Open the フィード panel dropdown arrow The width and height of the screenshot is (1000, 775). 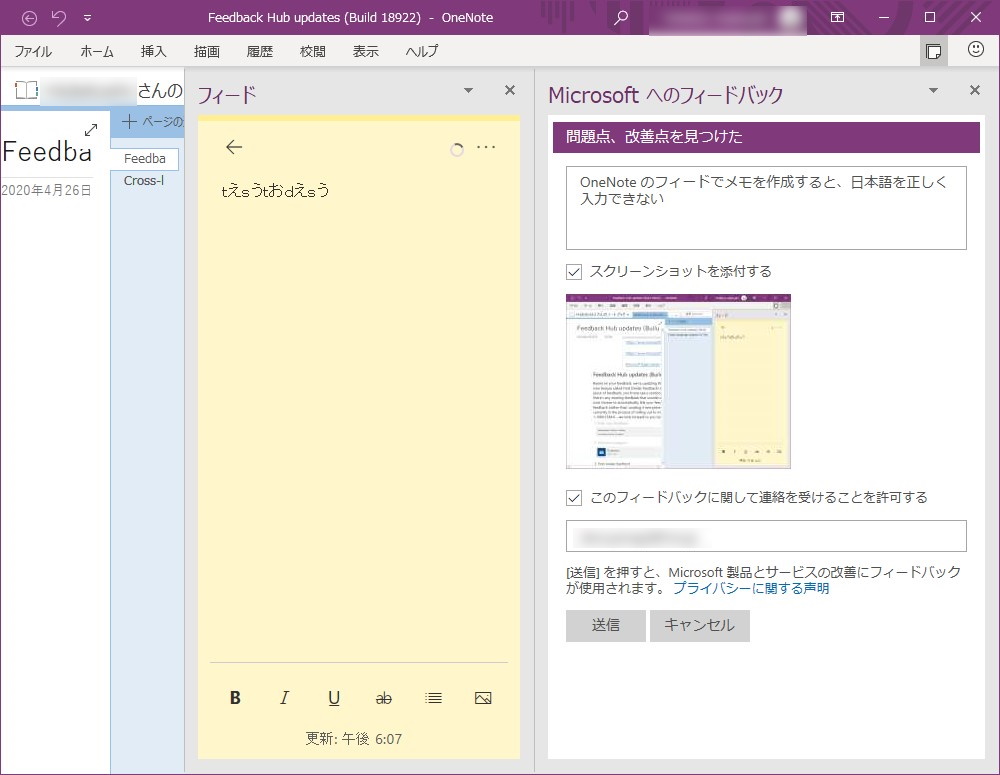pyautogui.click(x=468, y=90)
